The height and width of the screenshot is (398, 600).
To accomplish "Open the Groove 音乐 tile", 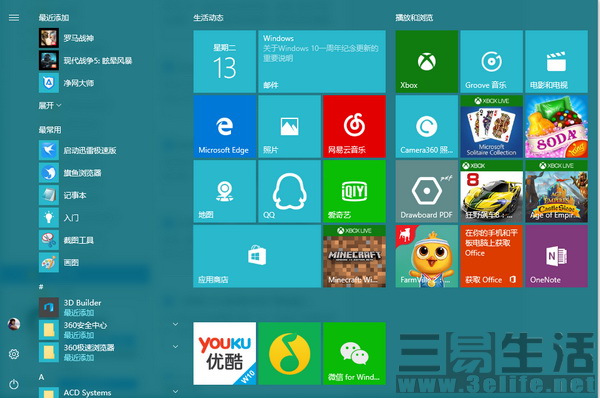I will coord(491,61).
